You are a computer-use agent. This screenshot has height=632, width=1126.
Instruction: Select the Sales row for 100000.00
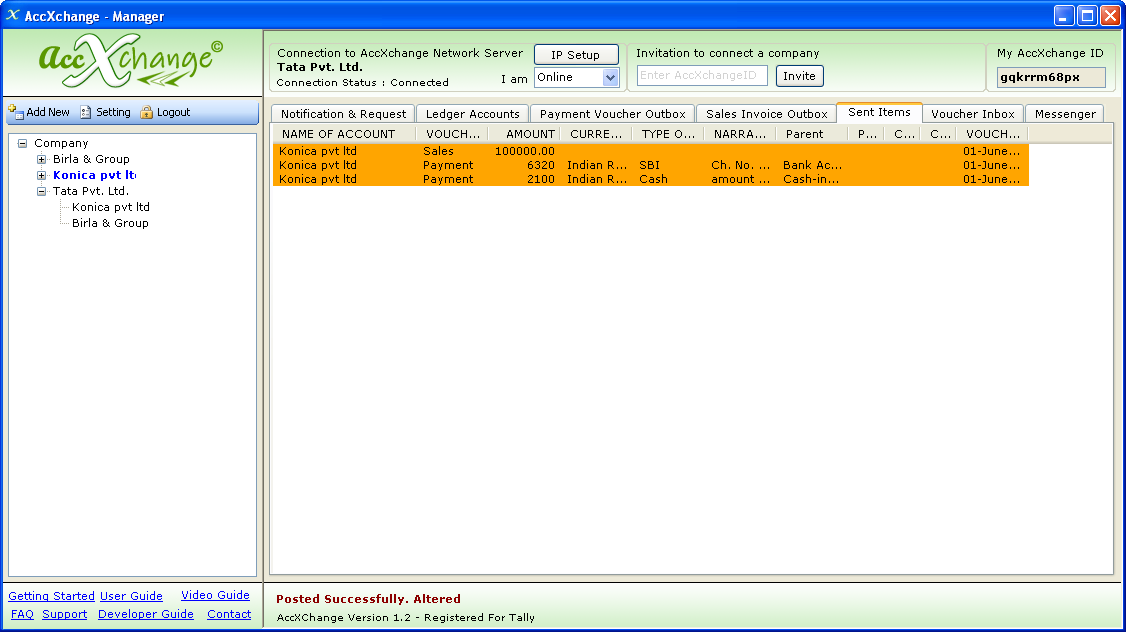[x=651, y=151]
